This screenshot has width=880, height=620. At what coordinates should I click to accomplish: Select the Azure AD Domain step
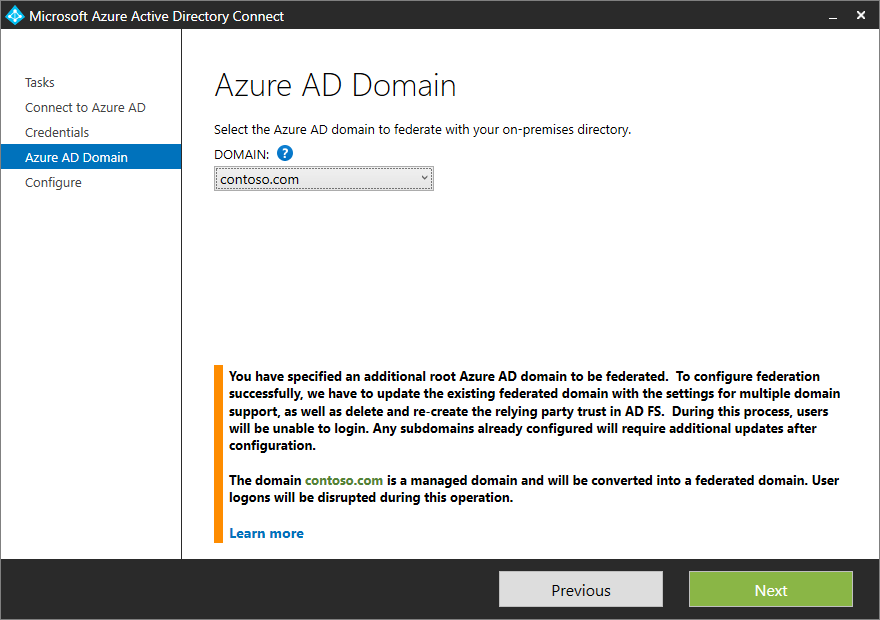click(75, 157)
